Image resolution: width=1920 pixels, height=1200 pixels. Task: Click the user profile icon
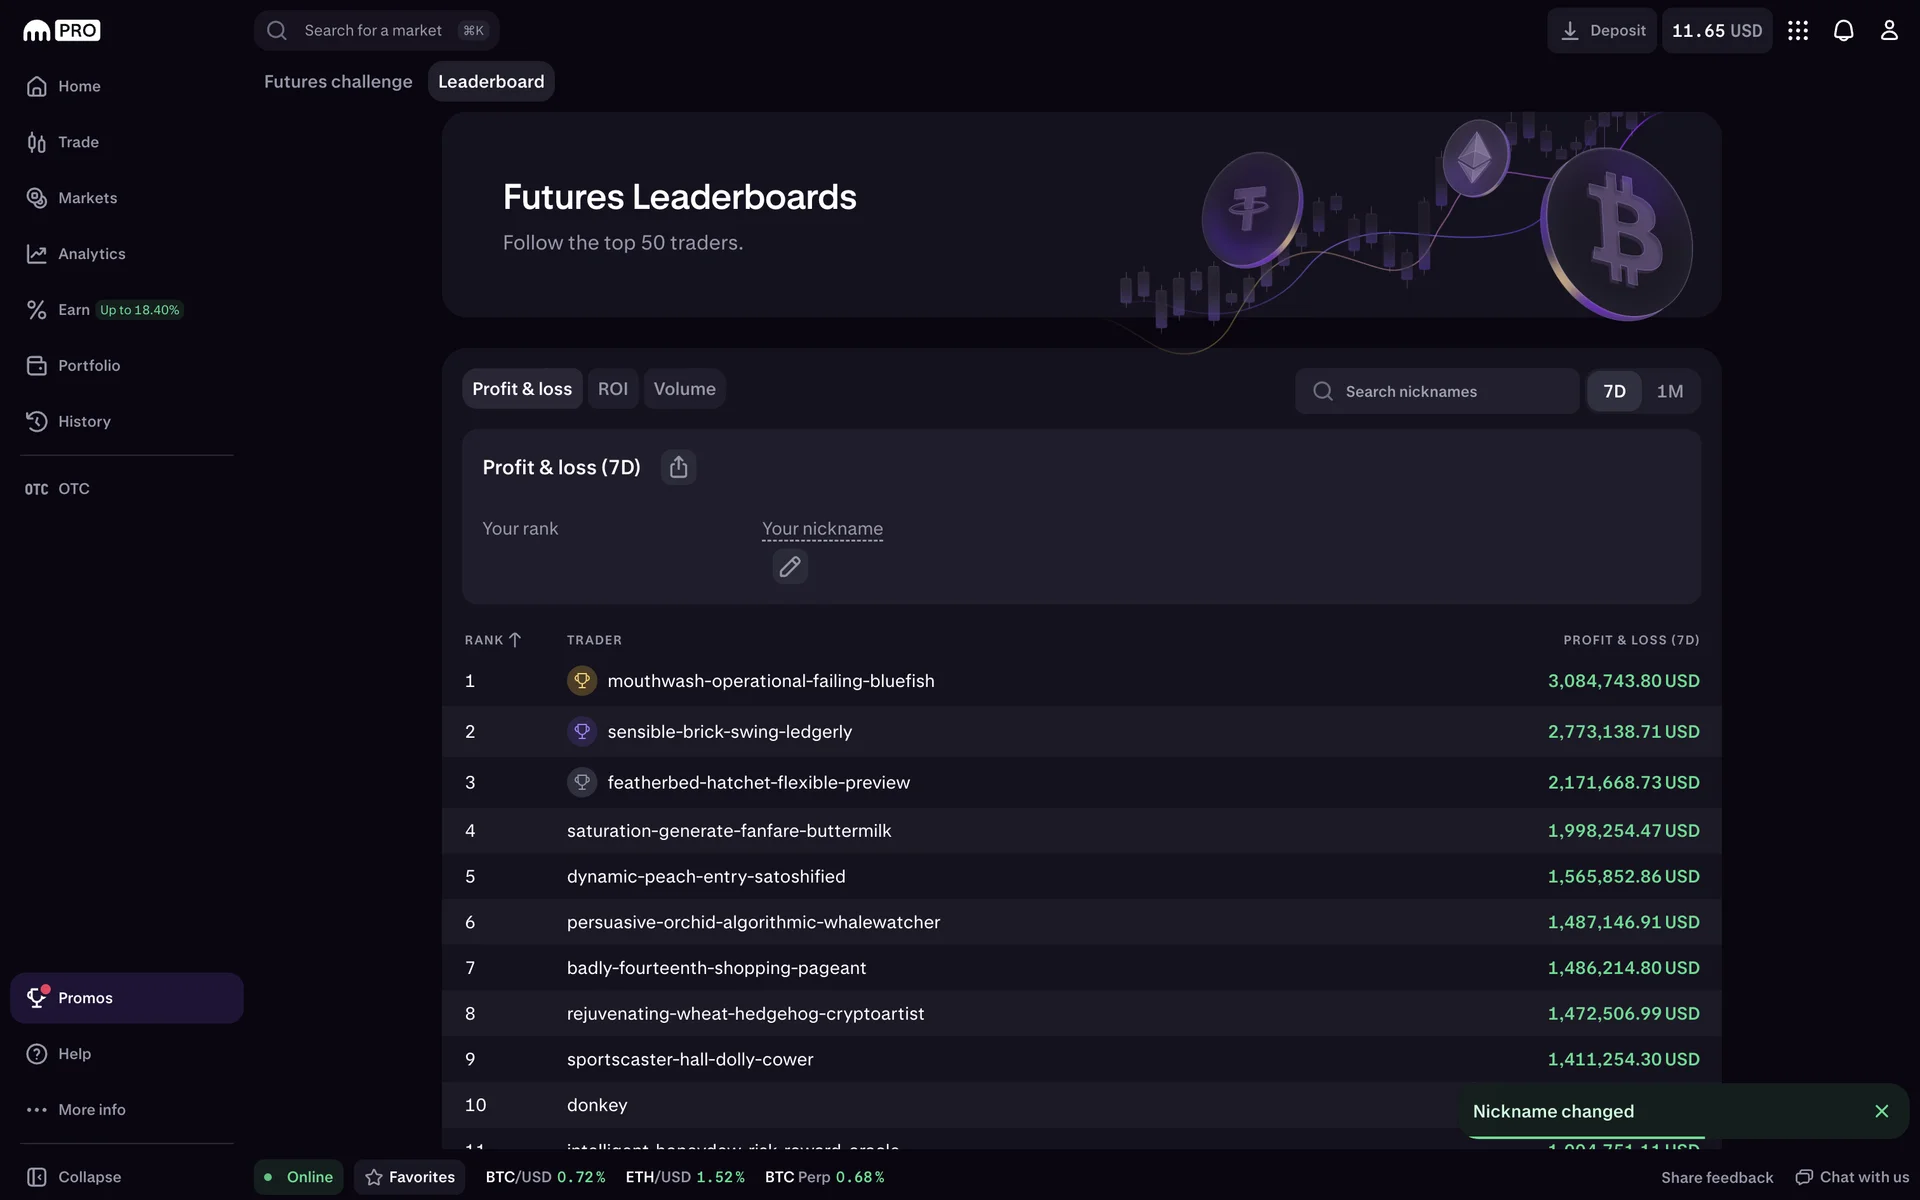[1888, 31]
